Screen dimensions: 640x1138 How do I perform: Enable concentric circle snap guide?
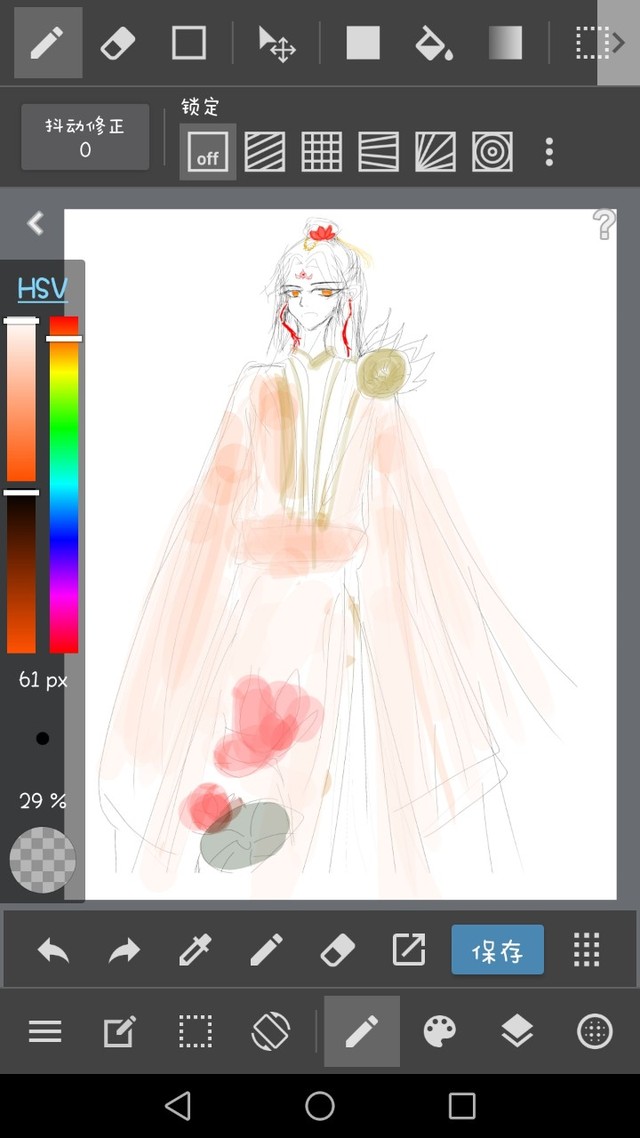[x=492, y=152]
